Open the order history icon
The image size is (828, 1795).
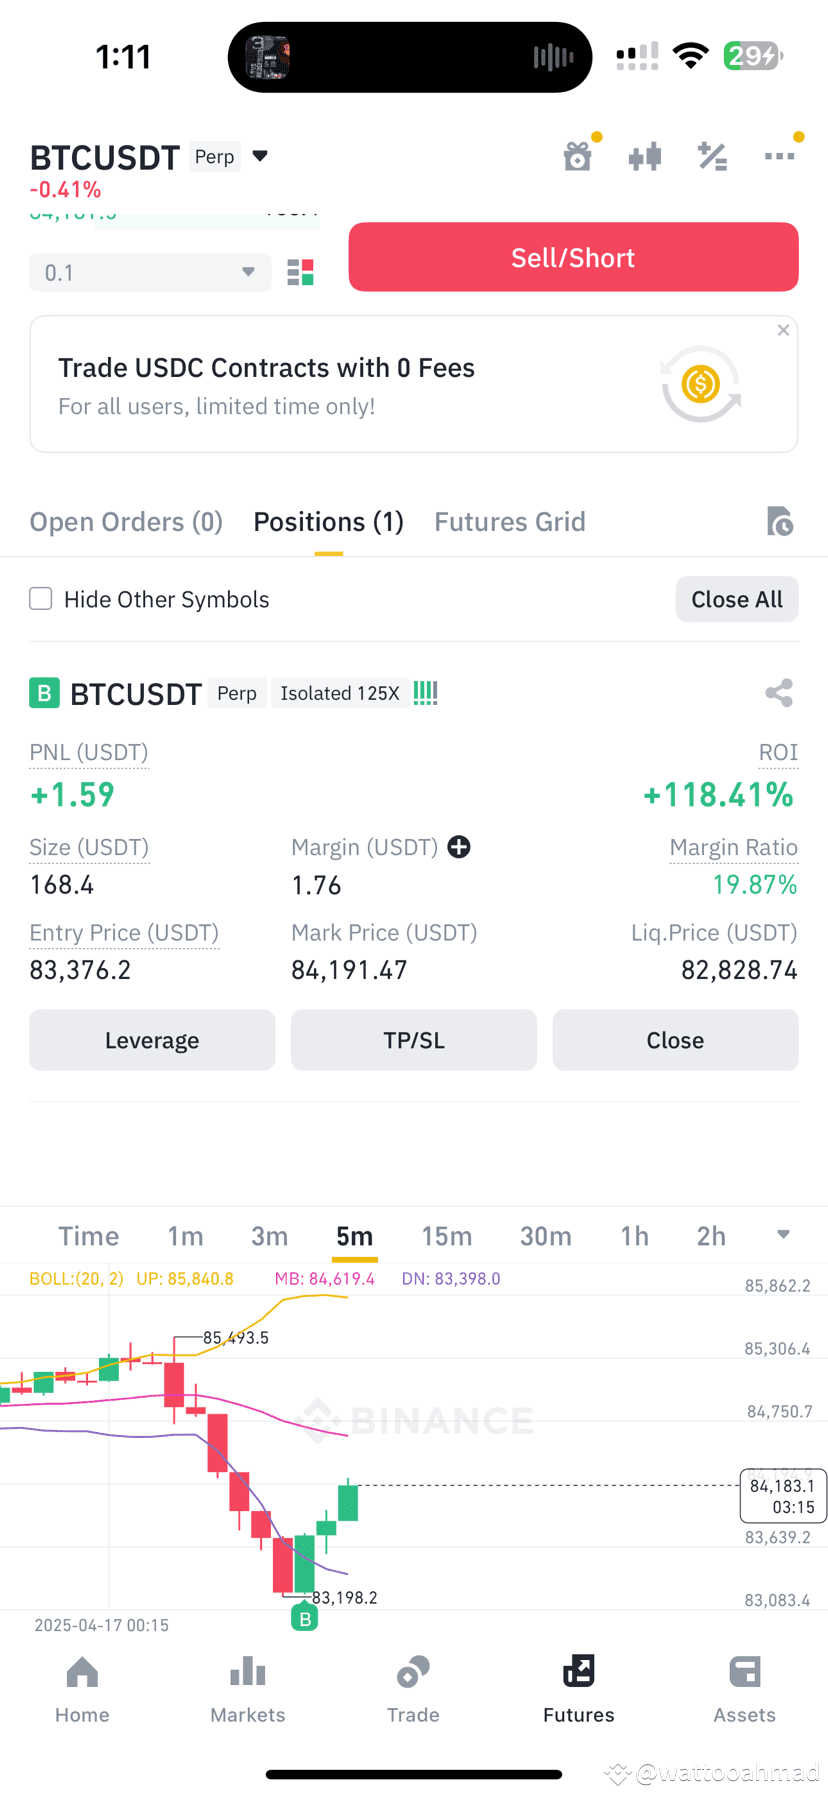coord(780,521)
